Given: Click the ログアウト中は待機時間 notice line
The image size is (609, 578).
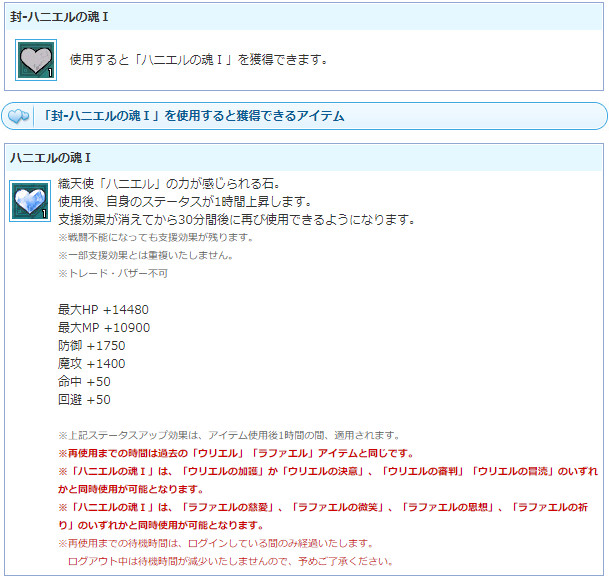Looking at the screenshot, I should click(x=230, y=561).
